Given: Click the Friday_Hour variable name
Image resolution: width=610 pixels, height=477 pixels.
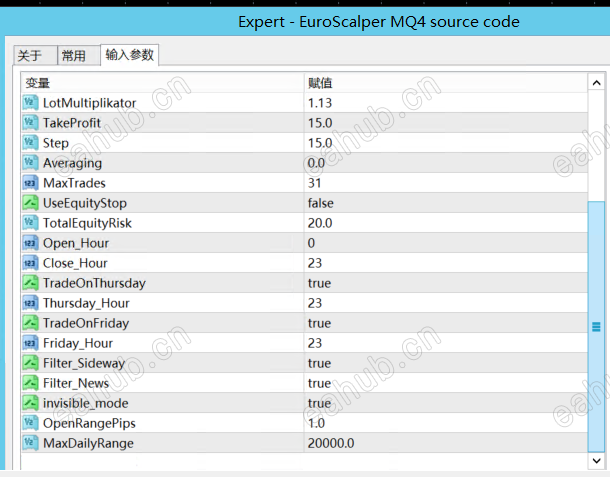Looking at the screenshot, I should click(78, 343).
